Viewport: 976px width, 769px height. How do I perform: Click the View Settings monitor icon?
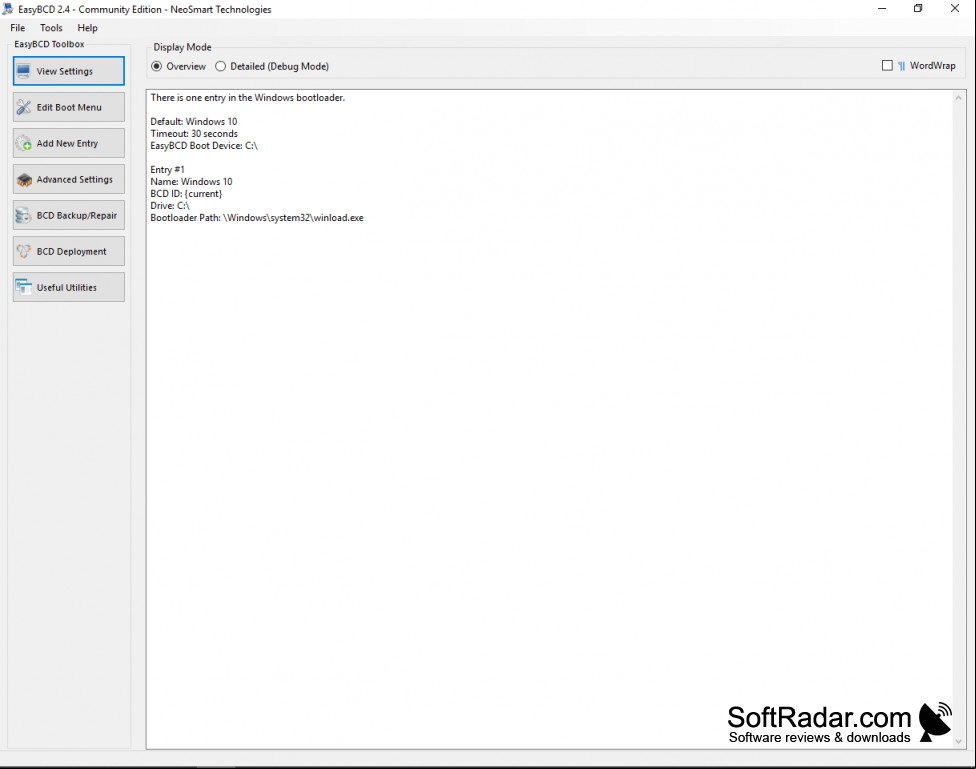click(x=24, y=71)
